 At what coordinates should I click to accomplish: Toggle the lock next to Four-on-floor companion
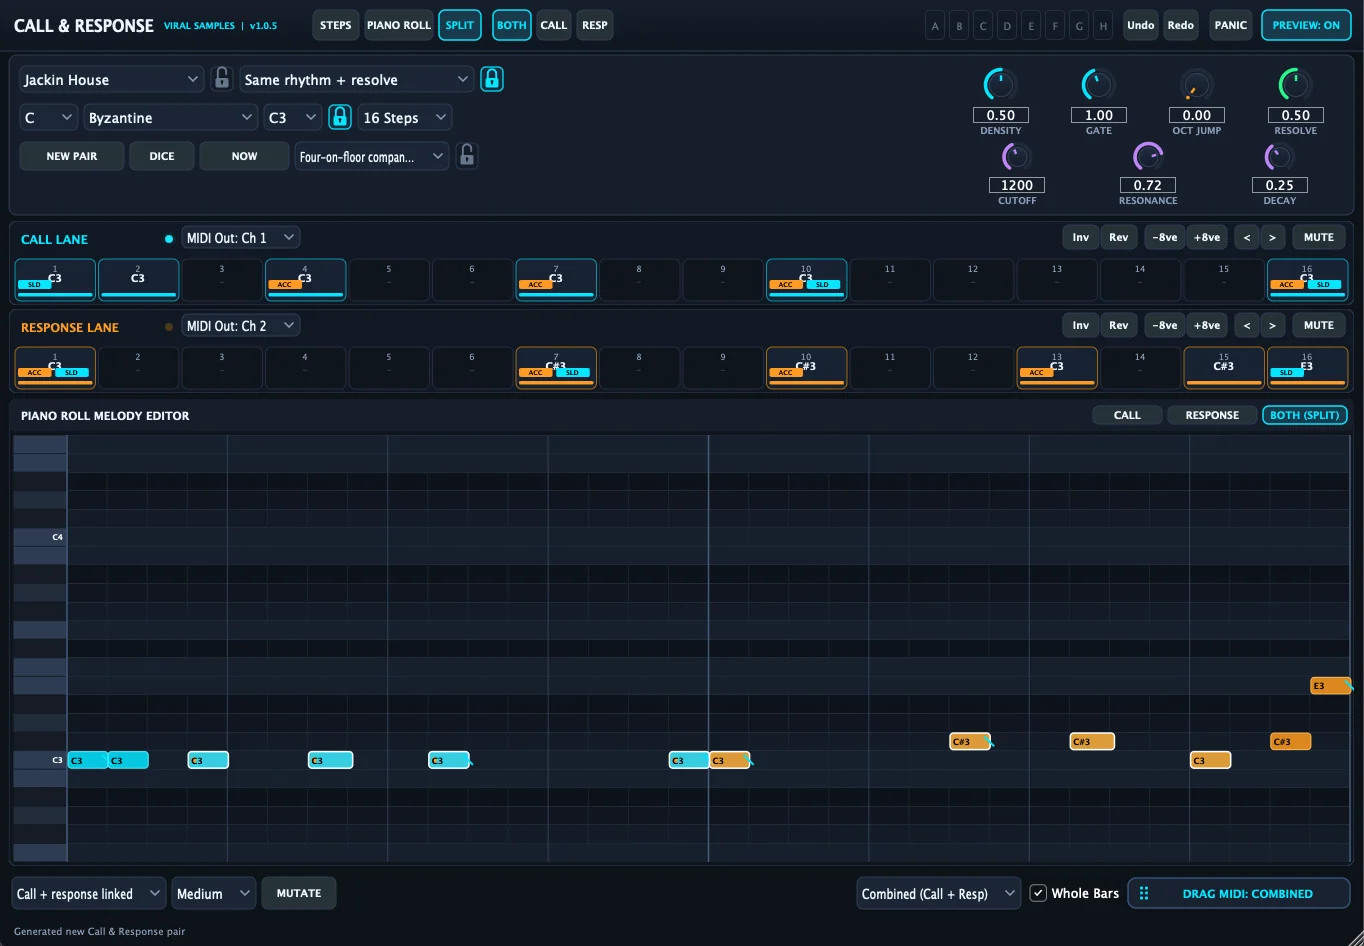[466, 155]
